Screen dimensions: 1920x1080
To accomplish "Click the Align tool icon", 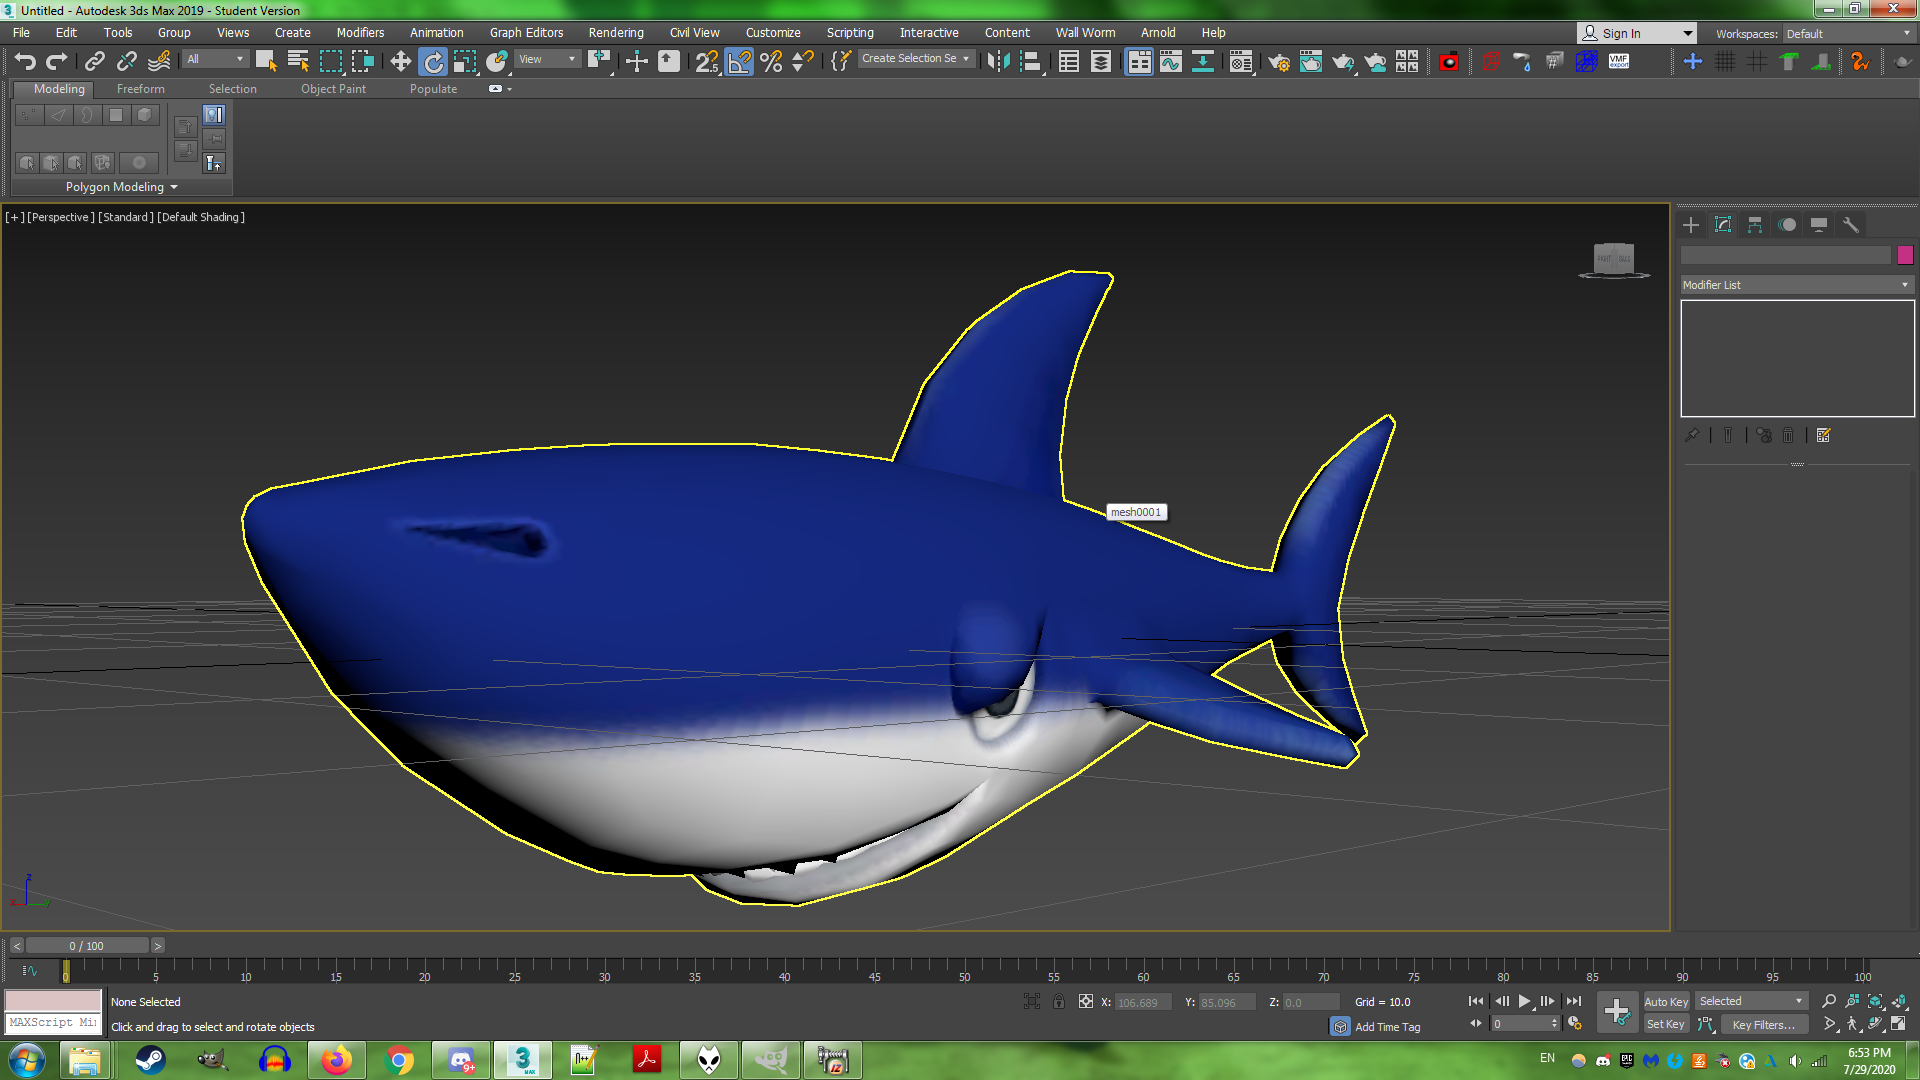I will click(1031, 62).
